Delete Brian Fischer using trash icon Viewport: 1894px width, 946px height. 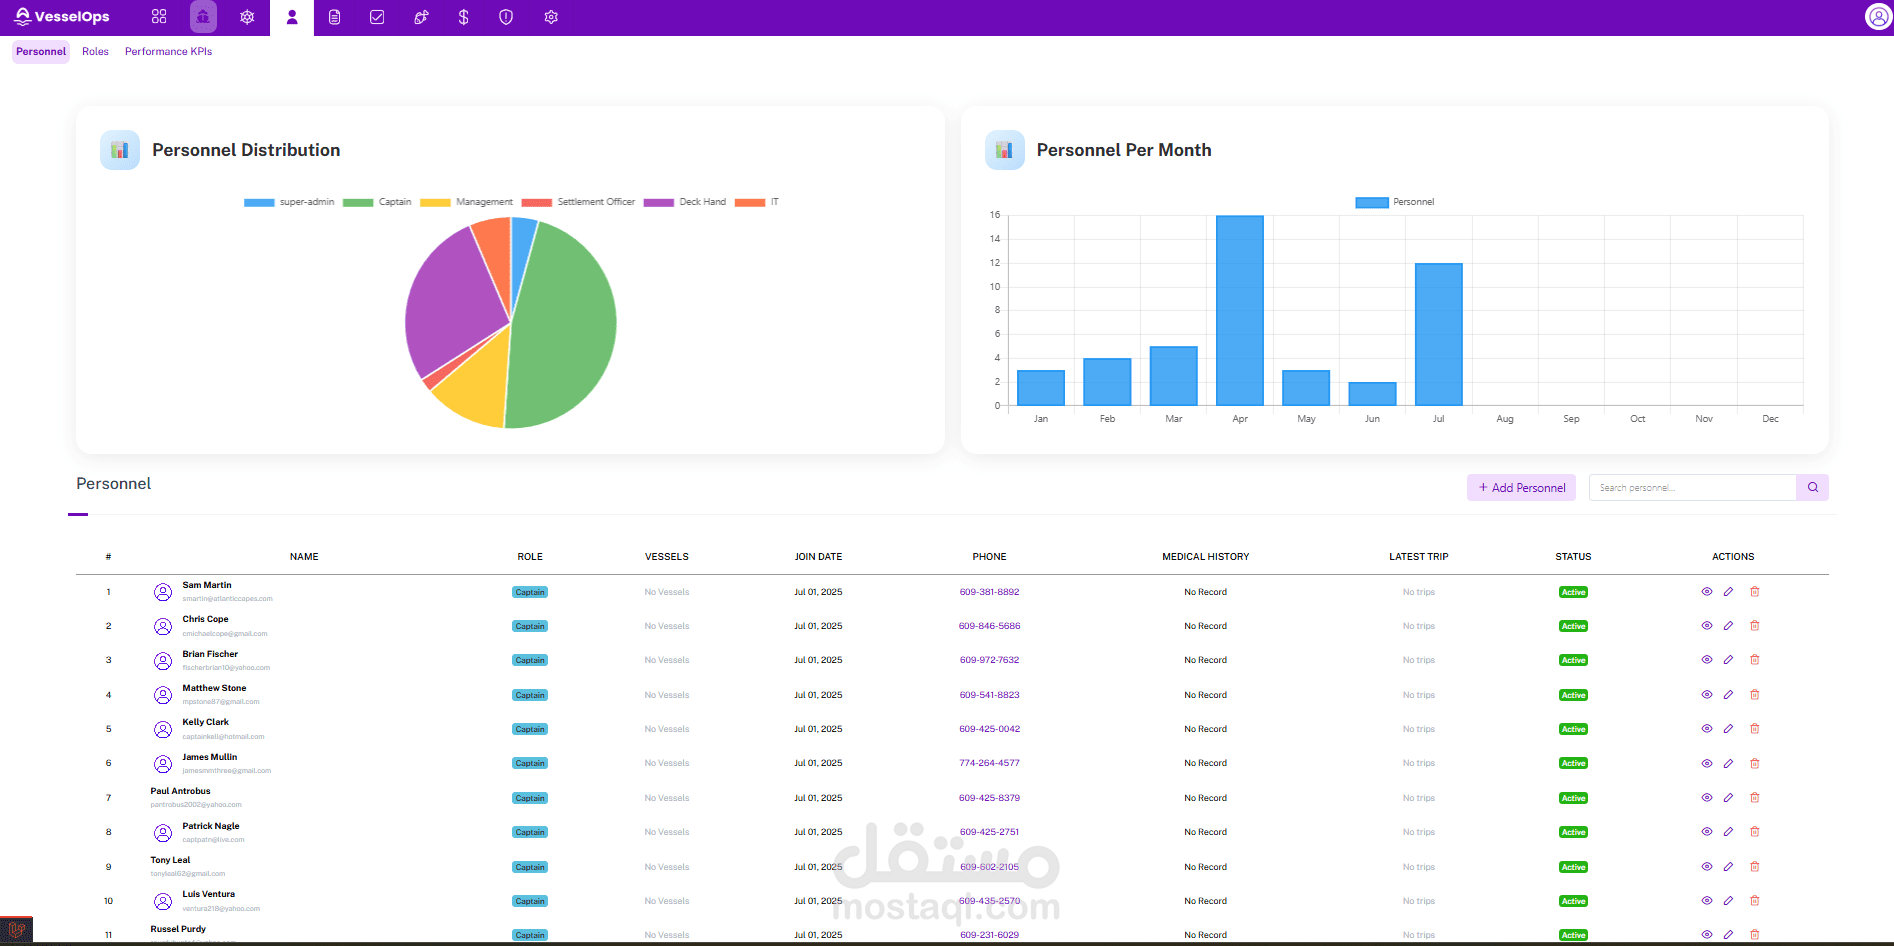point(1755,660)
